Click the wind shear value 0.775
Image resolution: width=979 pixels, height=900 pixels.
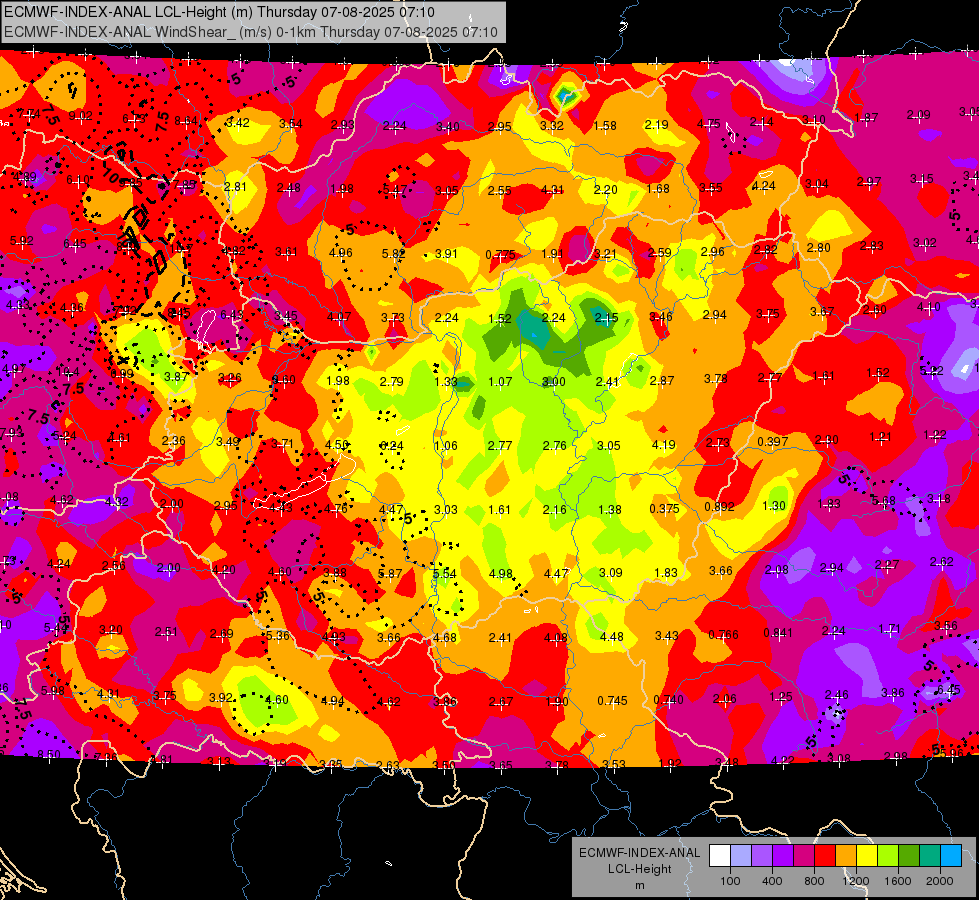[x=500, y=254]
